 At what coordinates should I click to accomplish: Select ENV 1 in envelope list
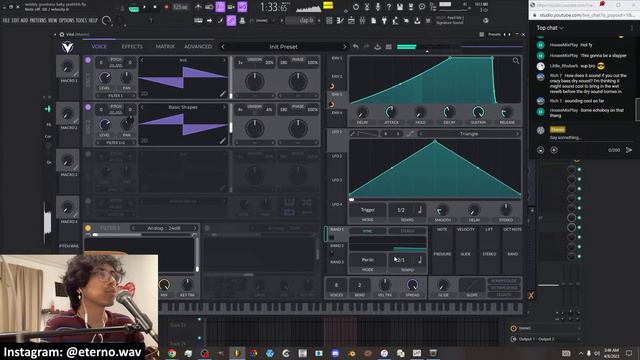[337, 58]
